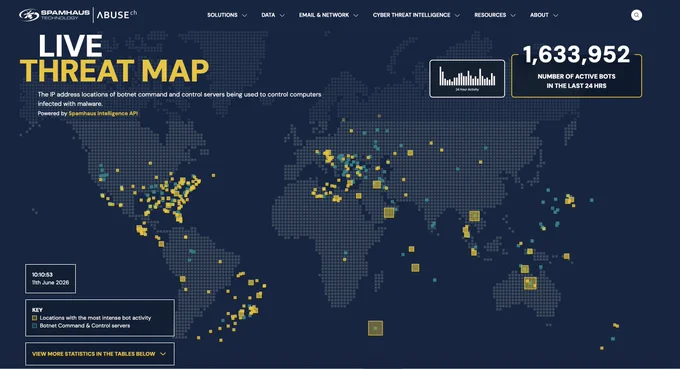
Task: Expand the Cyber Threat Intelligence chevron
Action: tap(457, 16)
